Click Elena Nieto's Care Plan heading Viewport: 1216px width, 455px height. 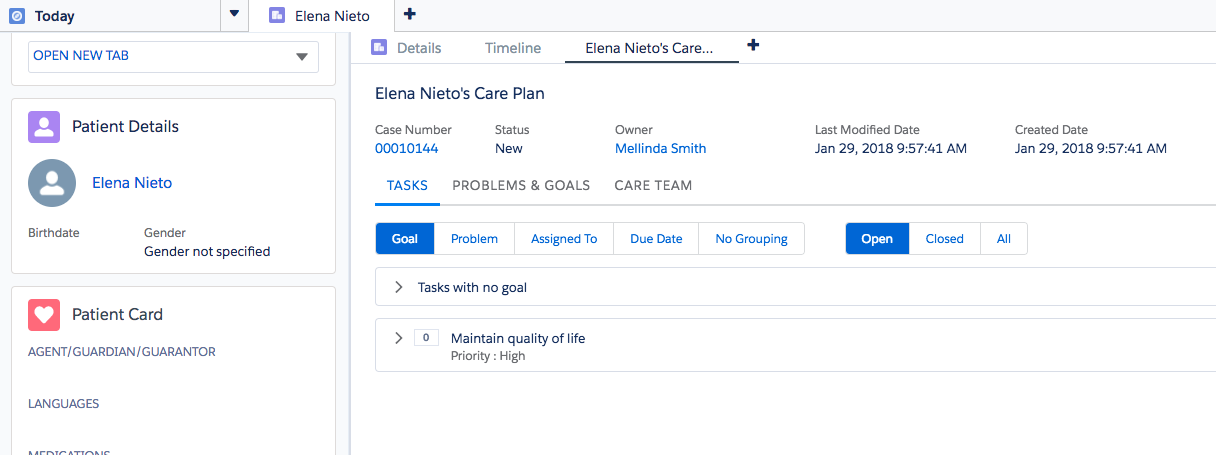coord(460,94)
